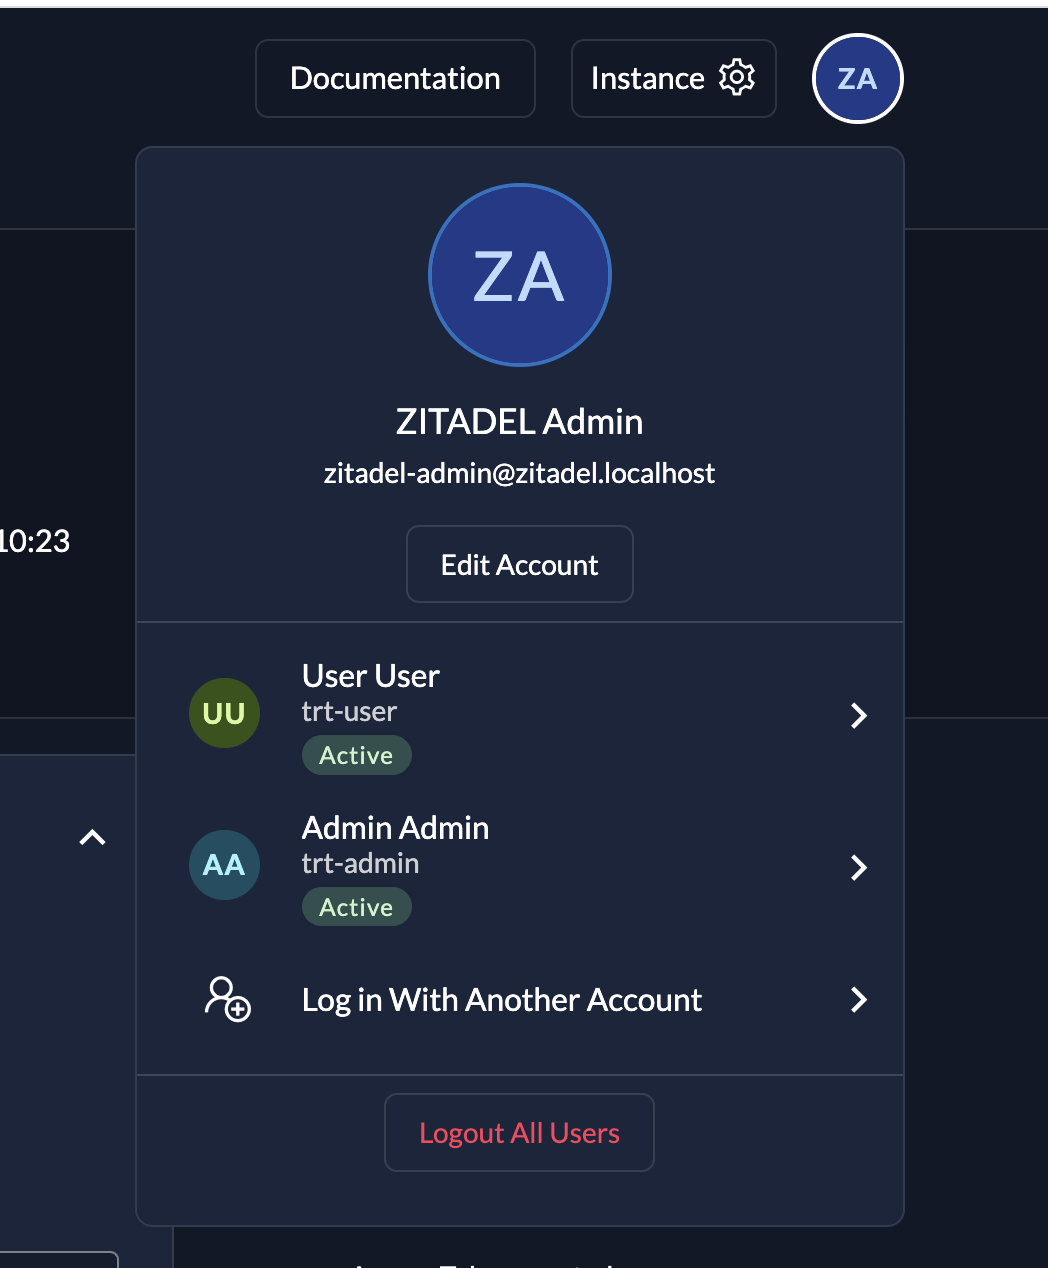
Task: Click the Active badge under trt-admin
Action: click(x=356, y=907)
